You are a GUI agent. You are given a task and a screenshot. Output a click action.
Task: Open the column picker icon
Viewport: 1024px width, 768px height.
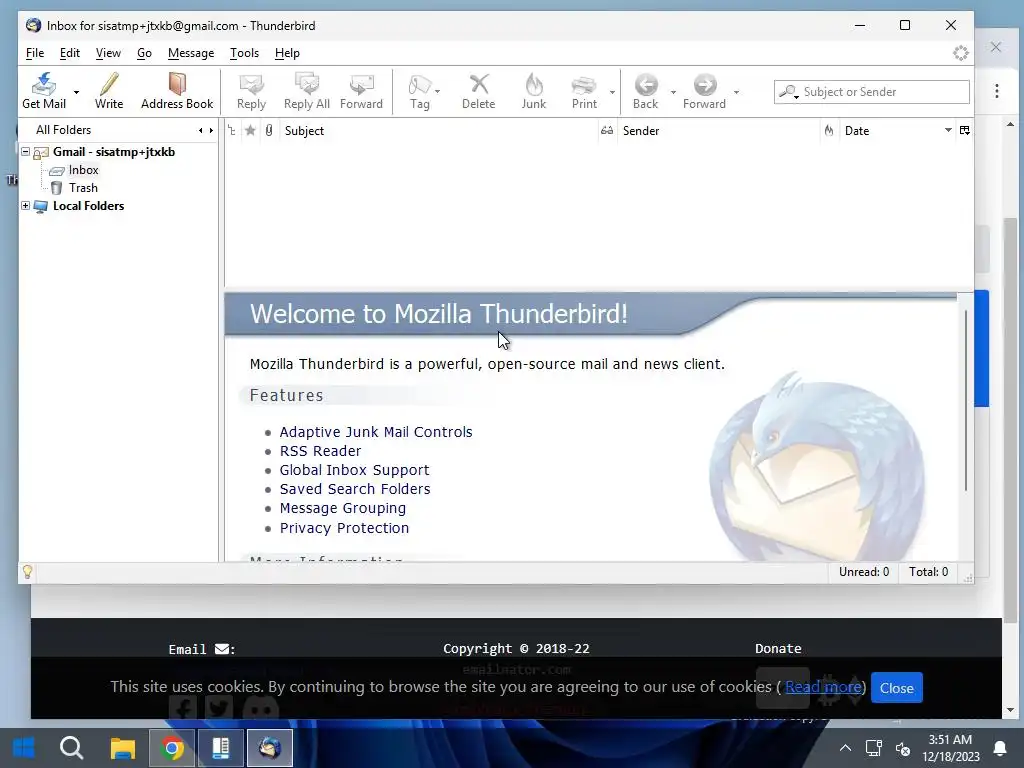click(965, 131)
